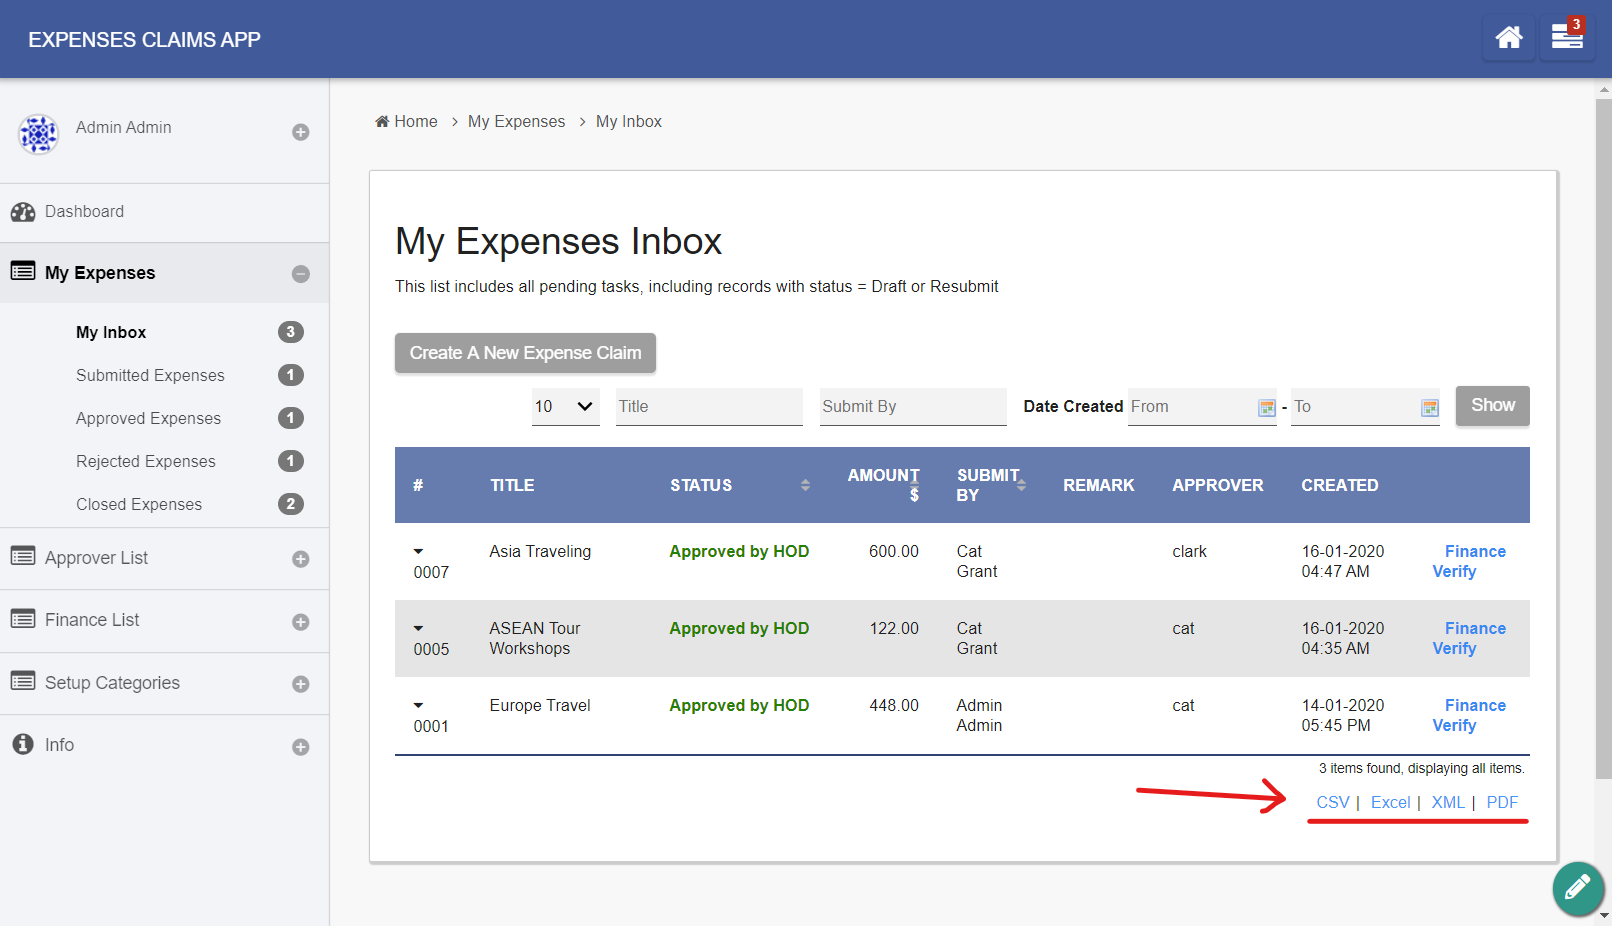
Task: Select Rejected Expenses menu item
Action: click(x=146, y=461)
